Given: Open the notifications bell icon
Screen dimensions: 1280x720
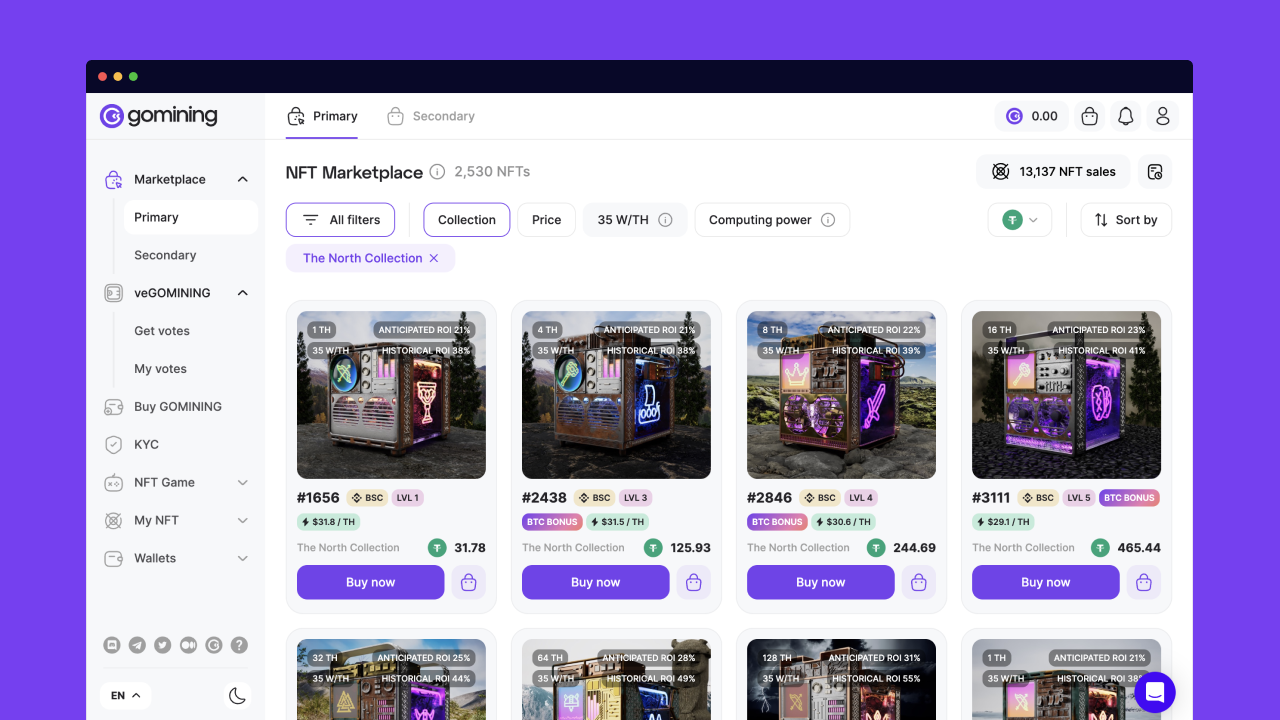Looking at the screenshot, I should pyautogui.click(x=1125, y=117).
